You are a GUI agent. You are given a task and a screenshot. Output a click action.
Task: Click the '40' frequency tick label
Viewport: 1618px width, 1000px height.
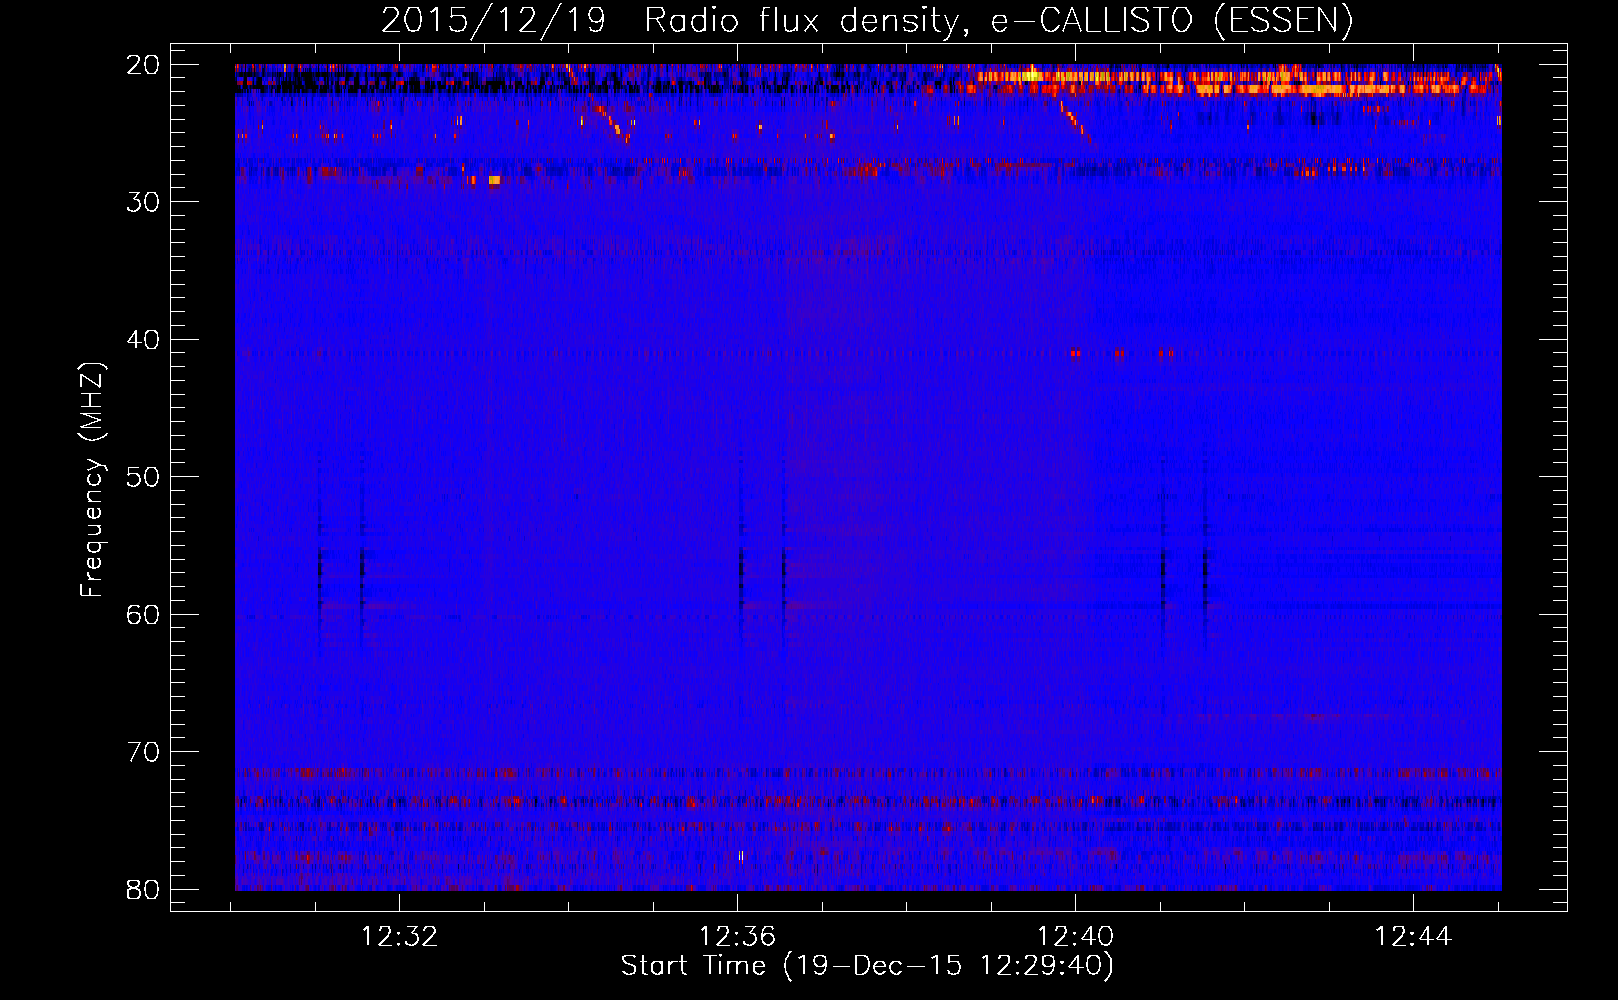[x=144, y=340]
